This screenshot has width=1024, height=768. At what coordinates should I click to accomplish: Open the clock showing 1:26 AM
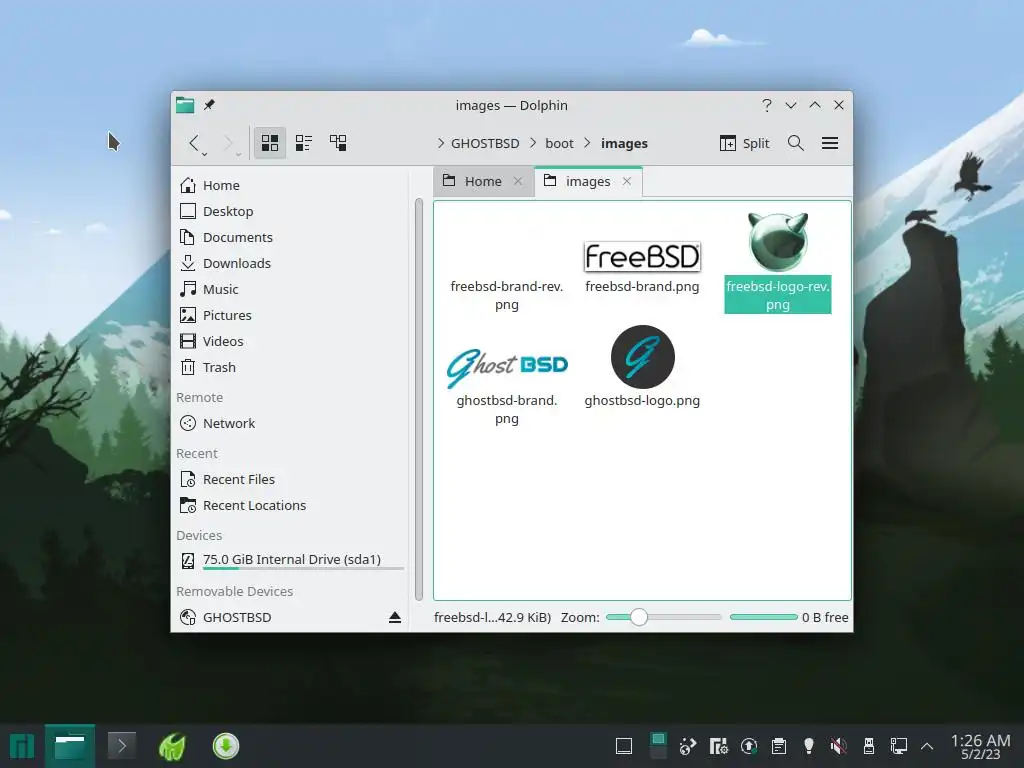click(980, 746)
